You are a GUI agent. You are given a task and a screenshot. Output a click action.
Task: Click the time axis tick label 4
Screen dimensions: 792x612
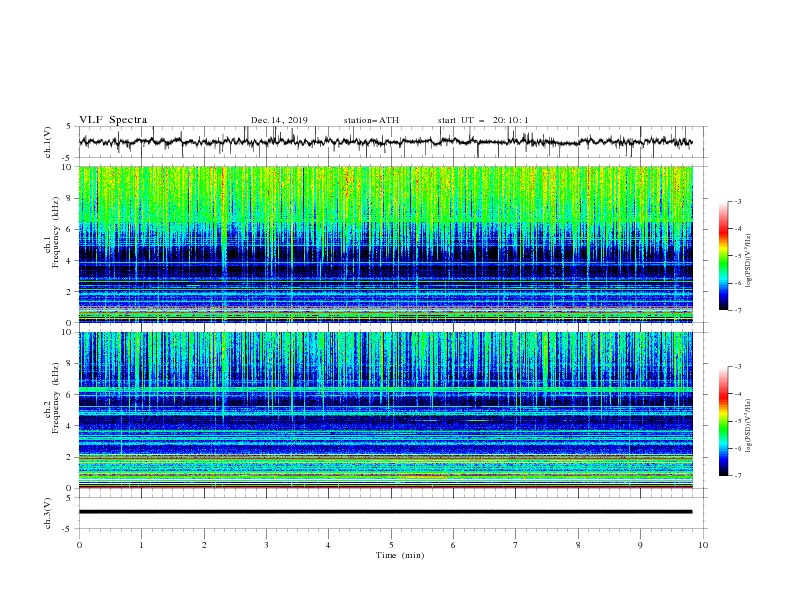click(328, 545)
